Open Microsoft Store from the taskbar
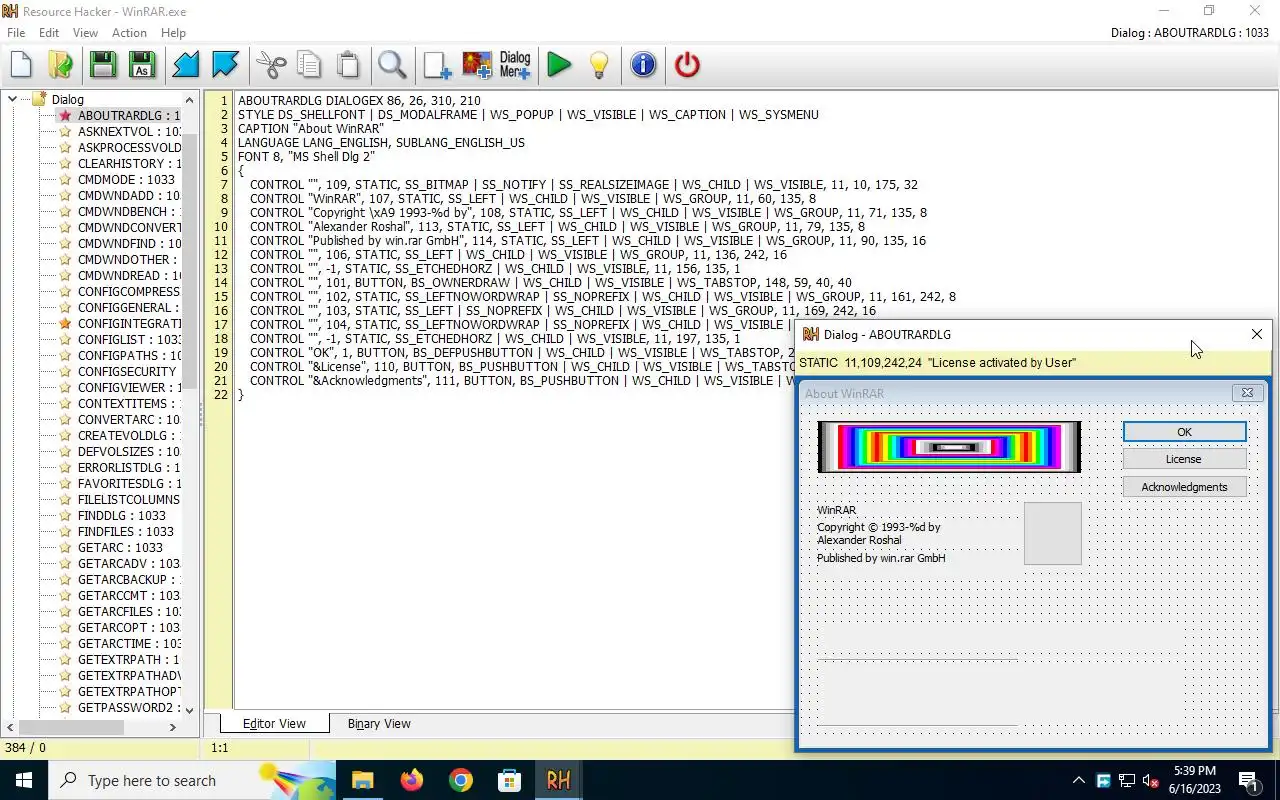Viewport: 1280px width, 800px height. 509,780
